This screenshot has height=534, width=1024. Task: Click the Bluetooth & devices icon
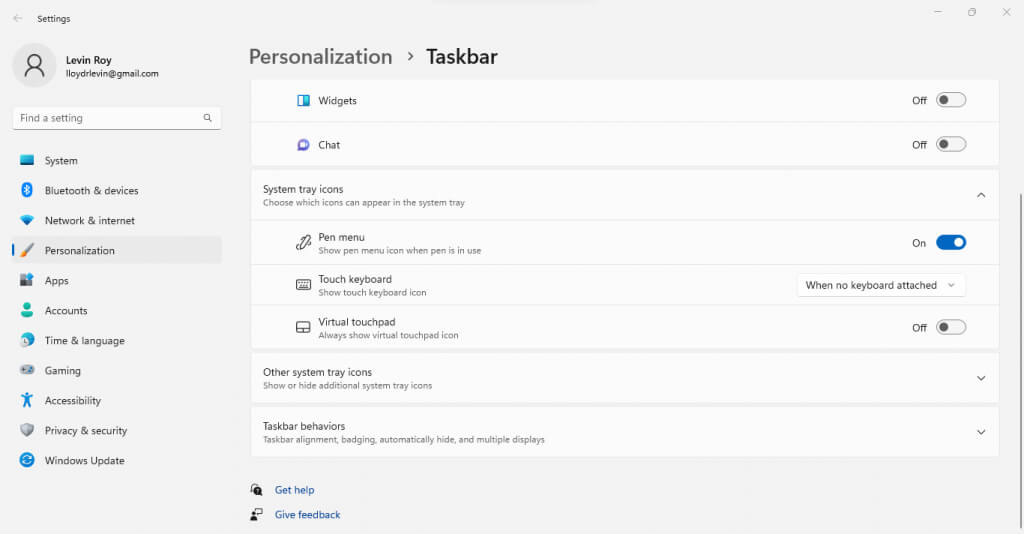[x=27, y=190]
